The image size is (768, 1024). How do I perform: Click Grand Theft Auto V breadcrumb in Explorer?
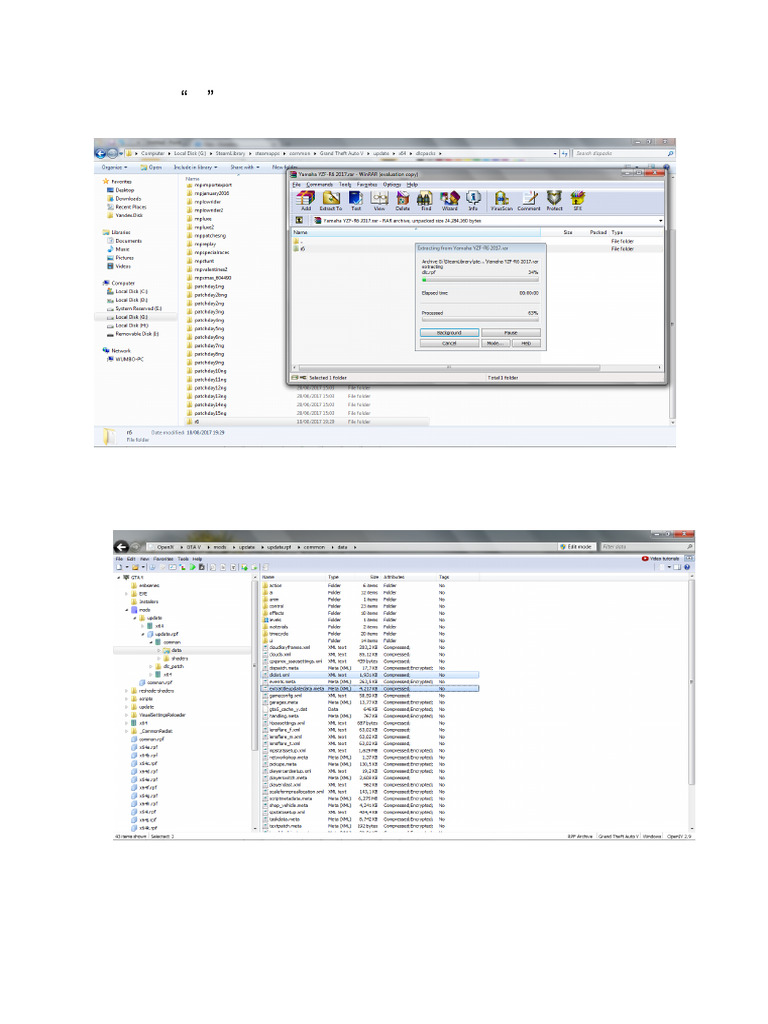pos(341,153)
